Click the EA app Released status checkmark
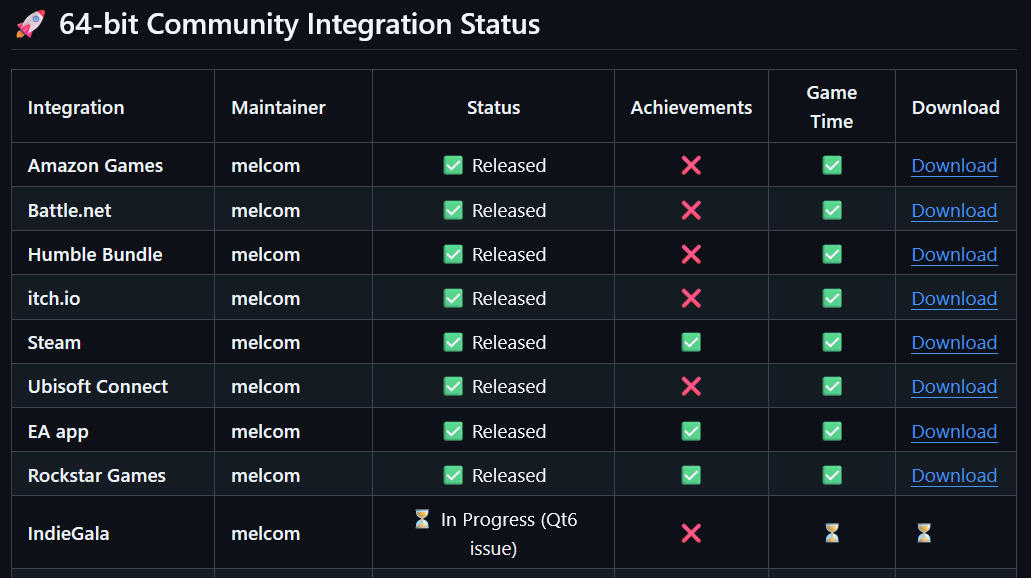 453,431
